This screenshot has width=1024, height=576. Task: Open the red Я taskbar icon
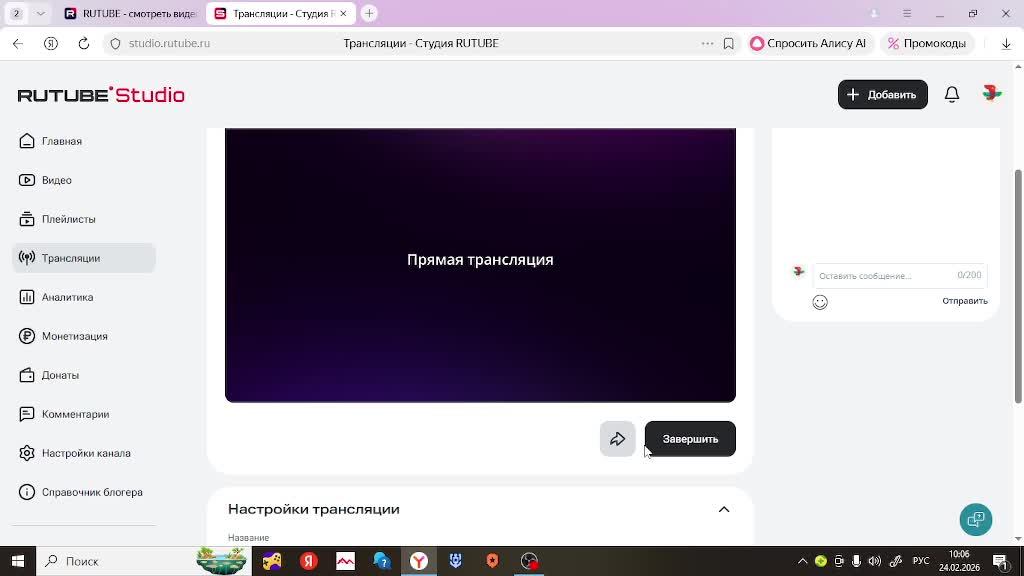coord(309,561)
